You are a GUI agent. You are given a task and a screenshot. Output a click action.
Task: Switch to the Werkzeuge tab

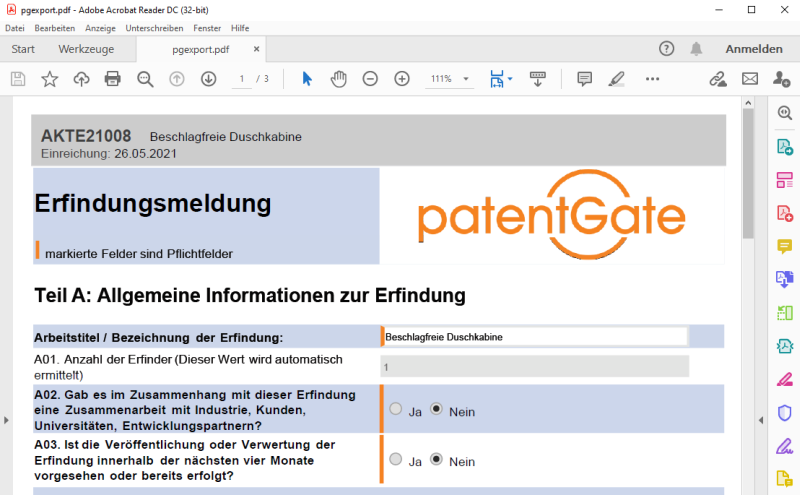pos(86,49)
